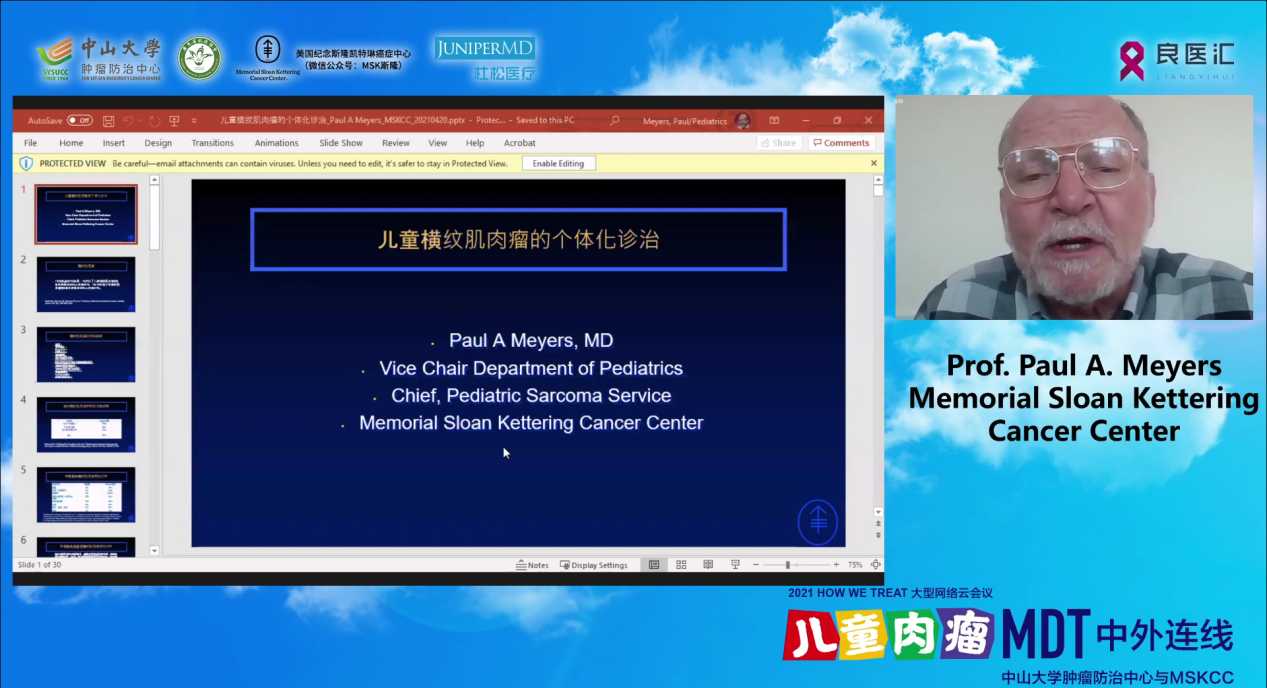Screen dimensions: 1267x688
Task: Go to the Slide Show tab
Action: click(341, 143)
